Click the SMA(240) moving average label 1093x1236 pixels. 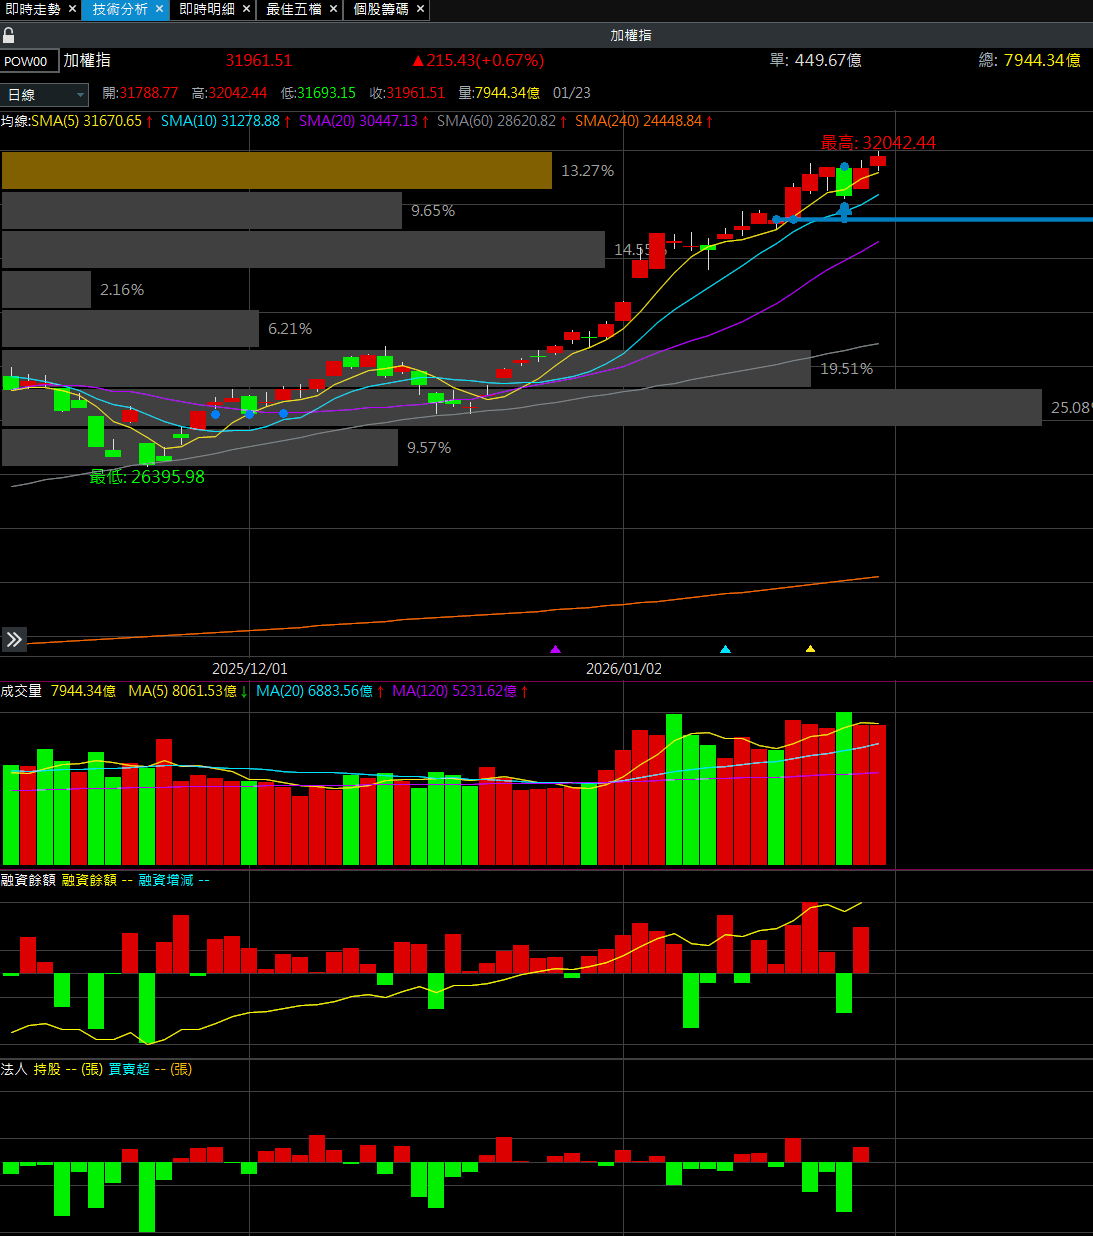coord(638,121)
